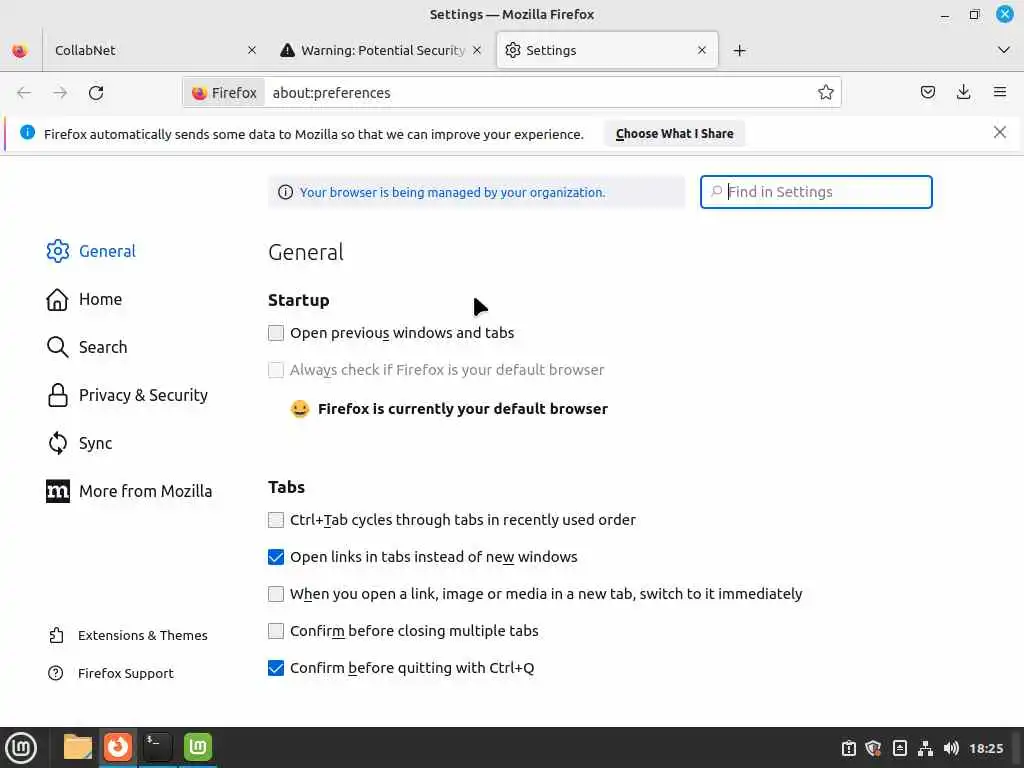Image resolution: width=1024 pixels, height=768 pixels.
Task: Toggle Always check default browser checkbox
Action: 276,370
